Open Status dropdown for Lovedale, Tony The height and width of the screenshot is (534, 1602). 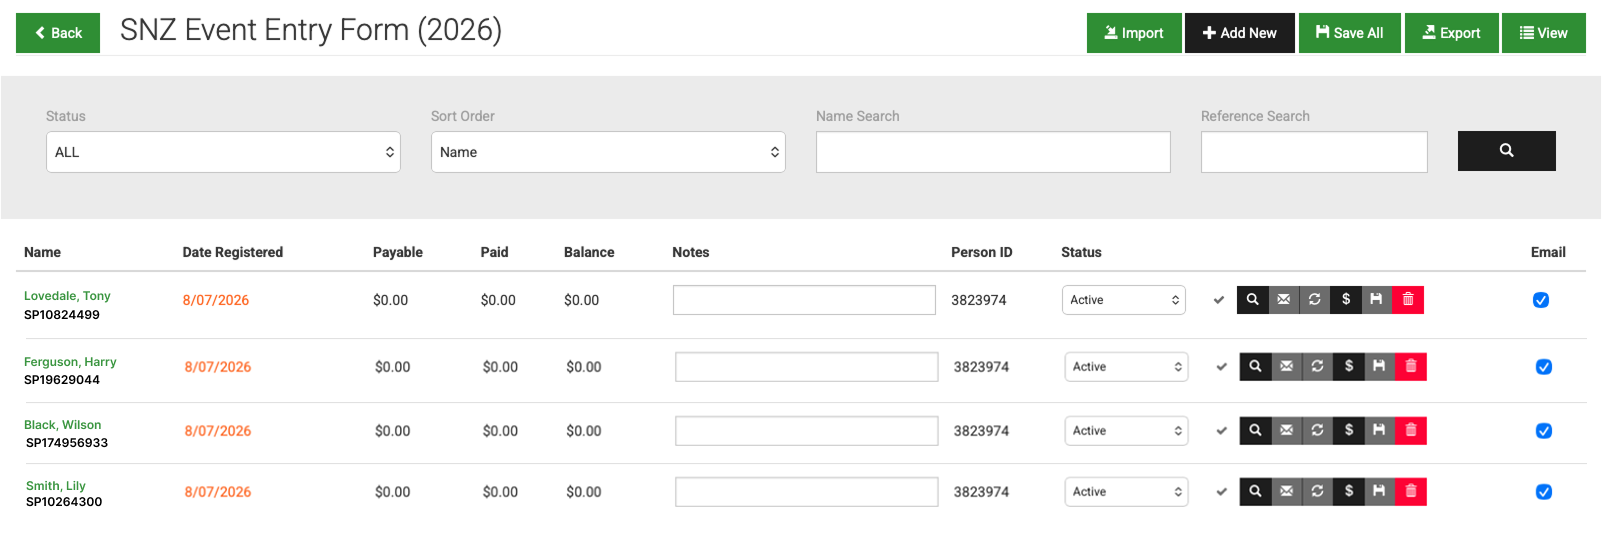coord(1124,300)
